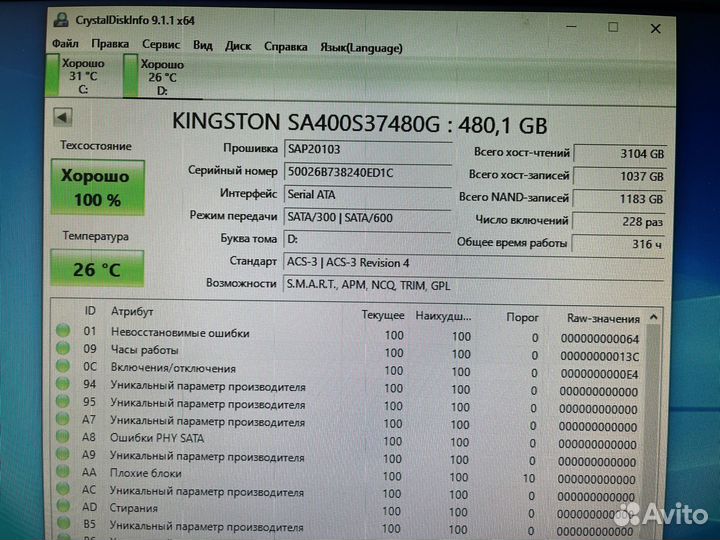Viewport: 720px width, 540px height.
Task: Click raw value 0000000000E4
Action: tap(599, 374)
